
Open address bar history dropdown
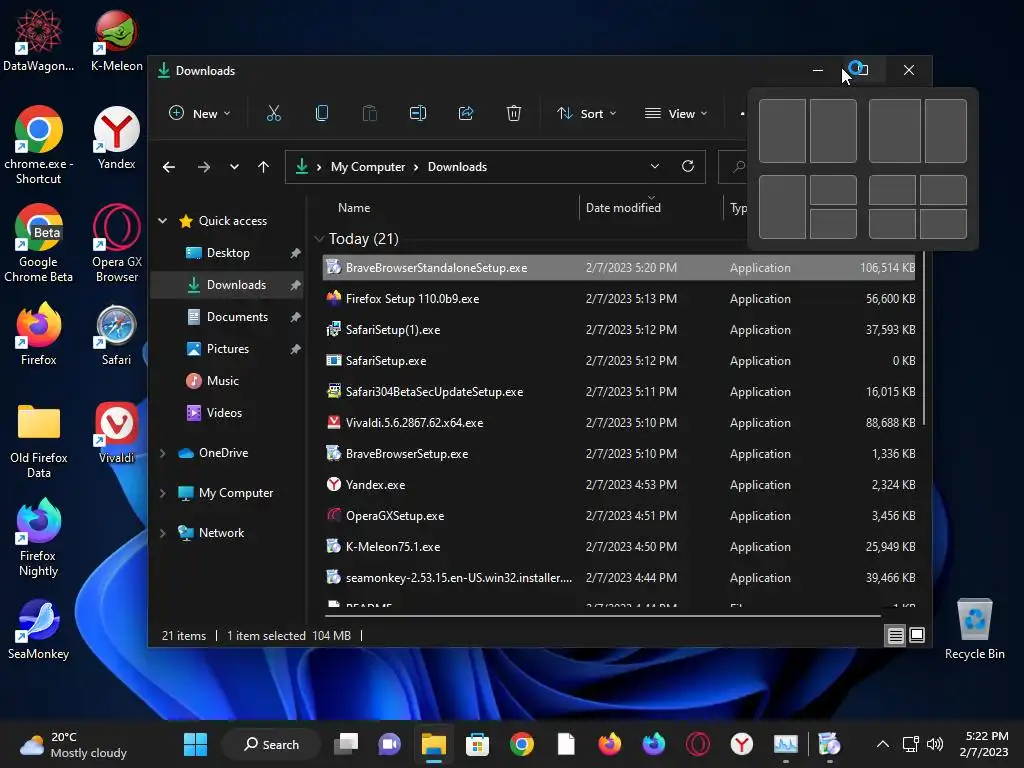(x=654, y=167)
